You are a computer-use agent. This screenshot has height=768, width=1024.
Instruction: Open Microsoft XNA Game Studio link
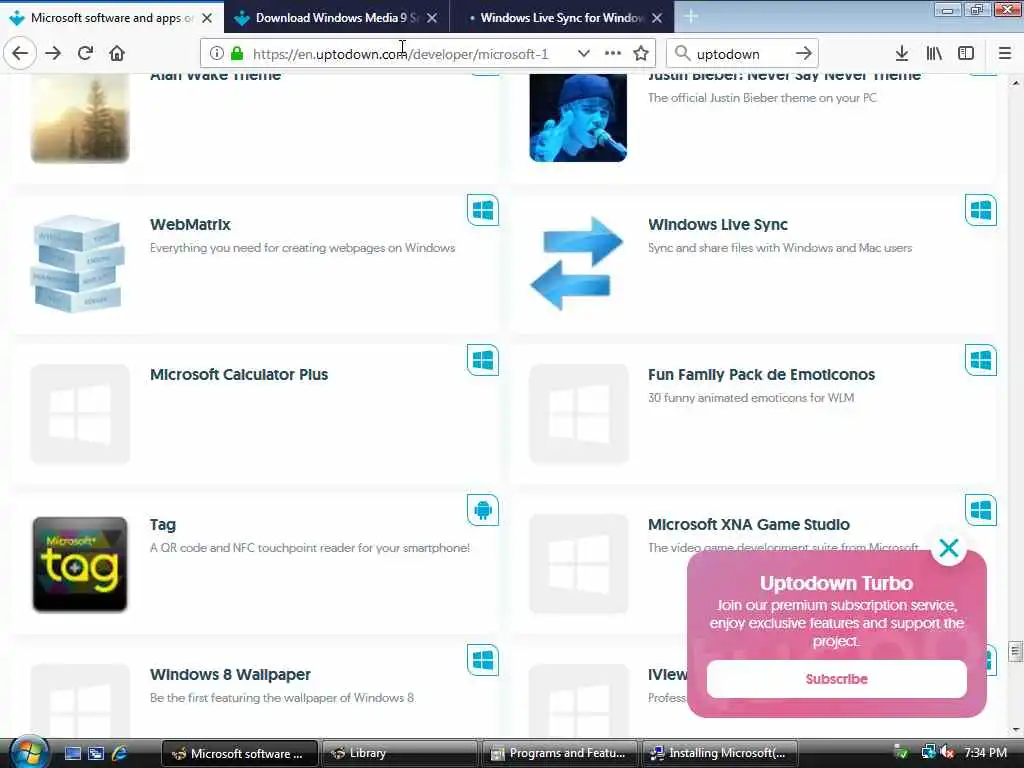[748, 525]
